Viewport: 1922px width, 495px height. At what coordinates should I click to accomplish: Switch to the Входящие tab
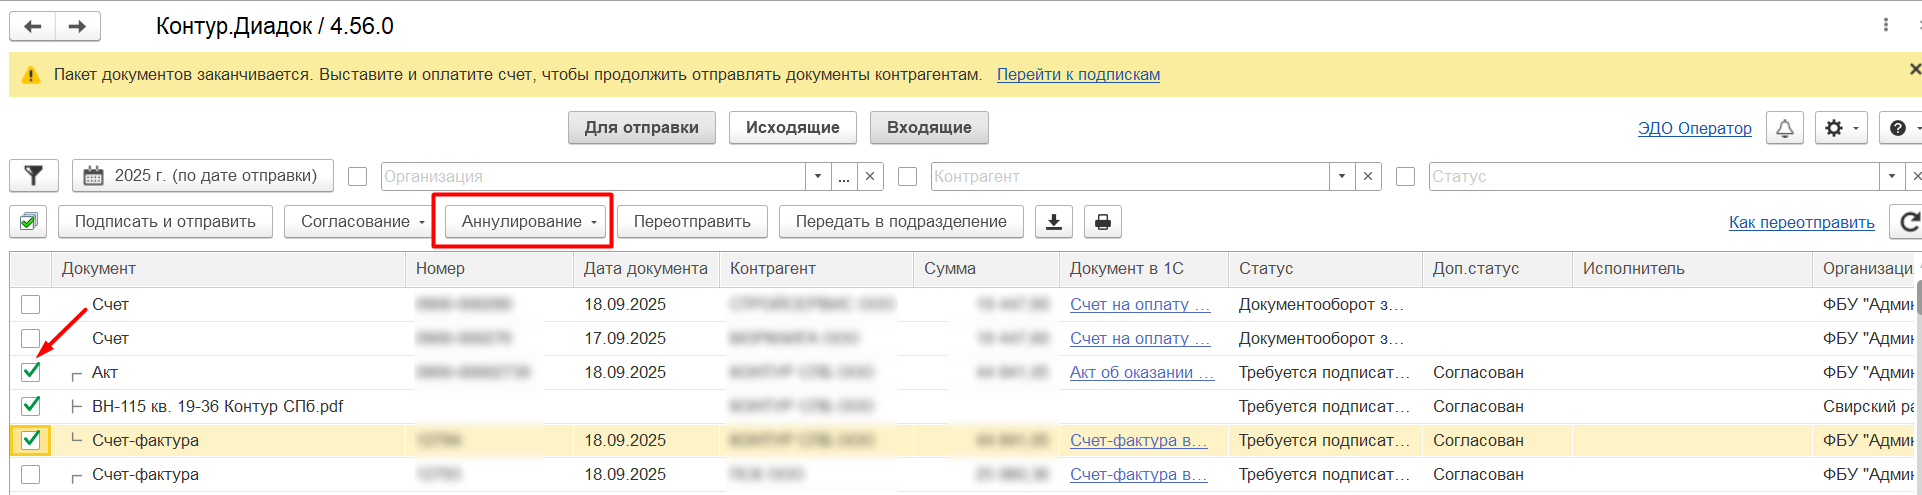click(x=929, y=128)
